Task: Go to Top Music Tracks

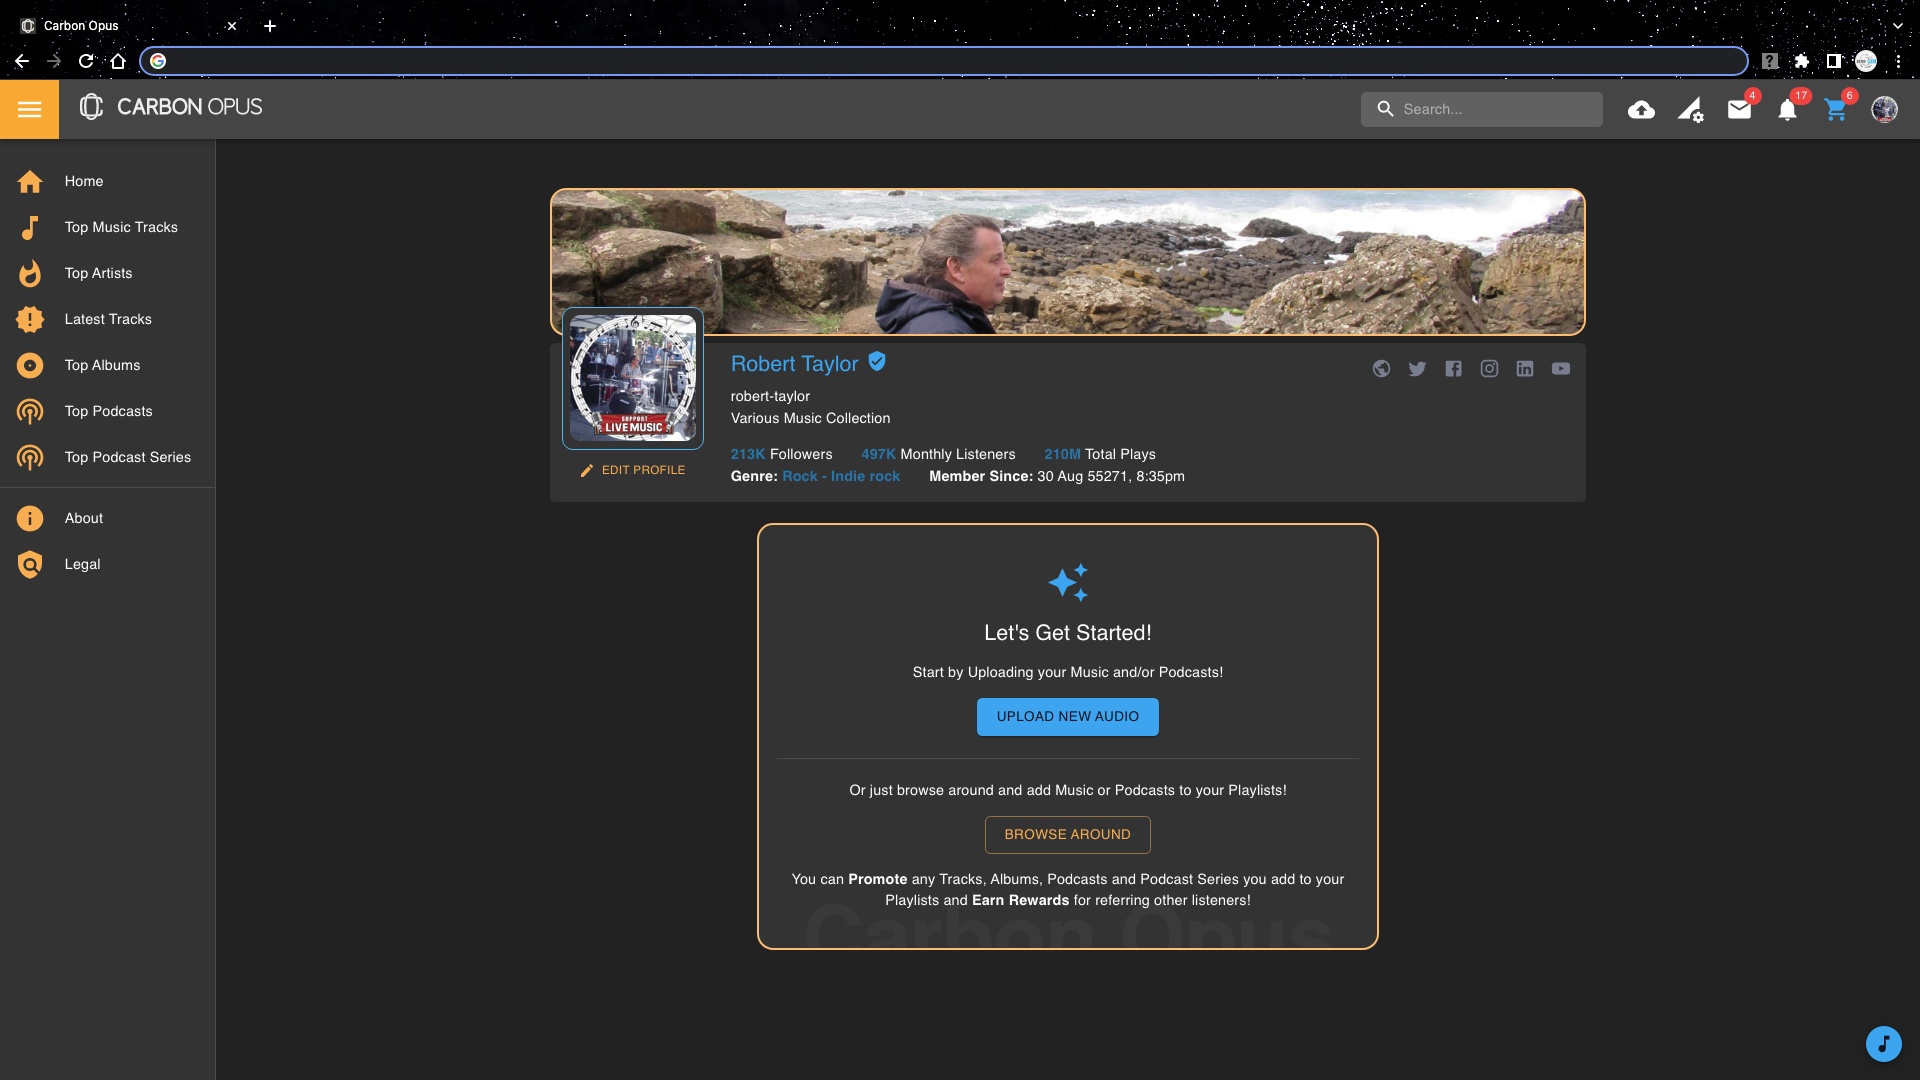Action: [121, 227]
